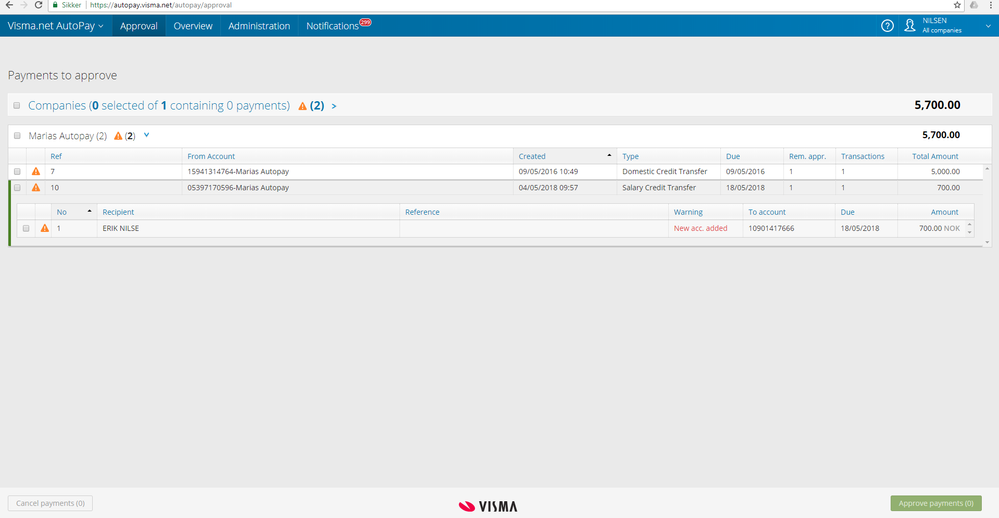Click warning icon on payment ref 10
999x518 pixels.
36,187
